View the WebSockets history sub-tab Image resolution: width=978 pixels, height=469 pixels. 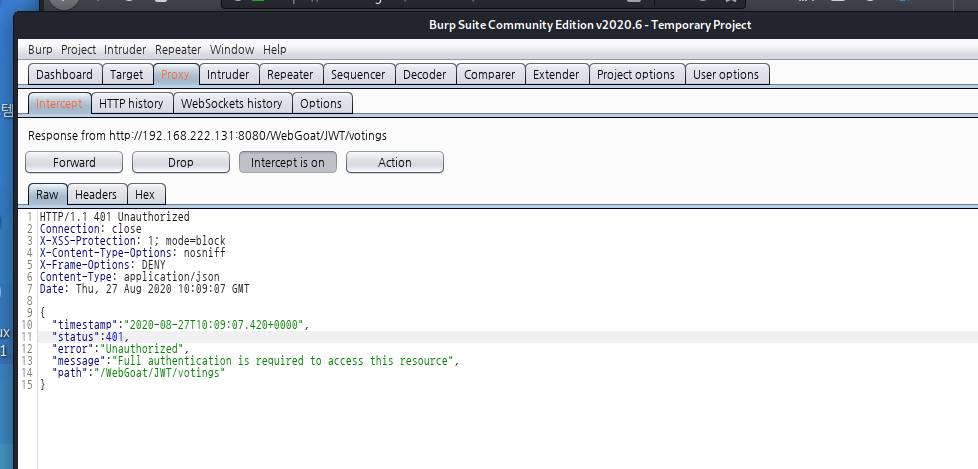click(231, 104)
